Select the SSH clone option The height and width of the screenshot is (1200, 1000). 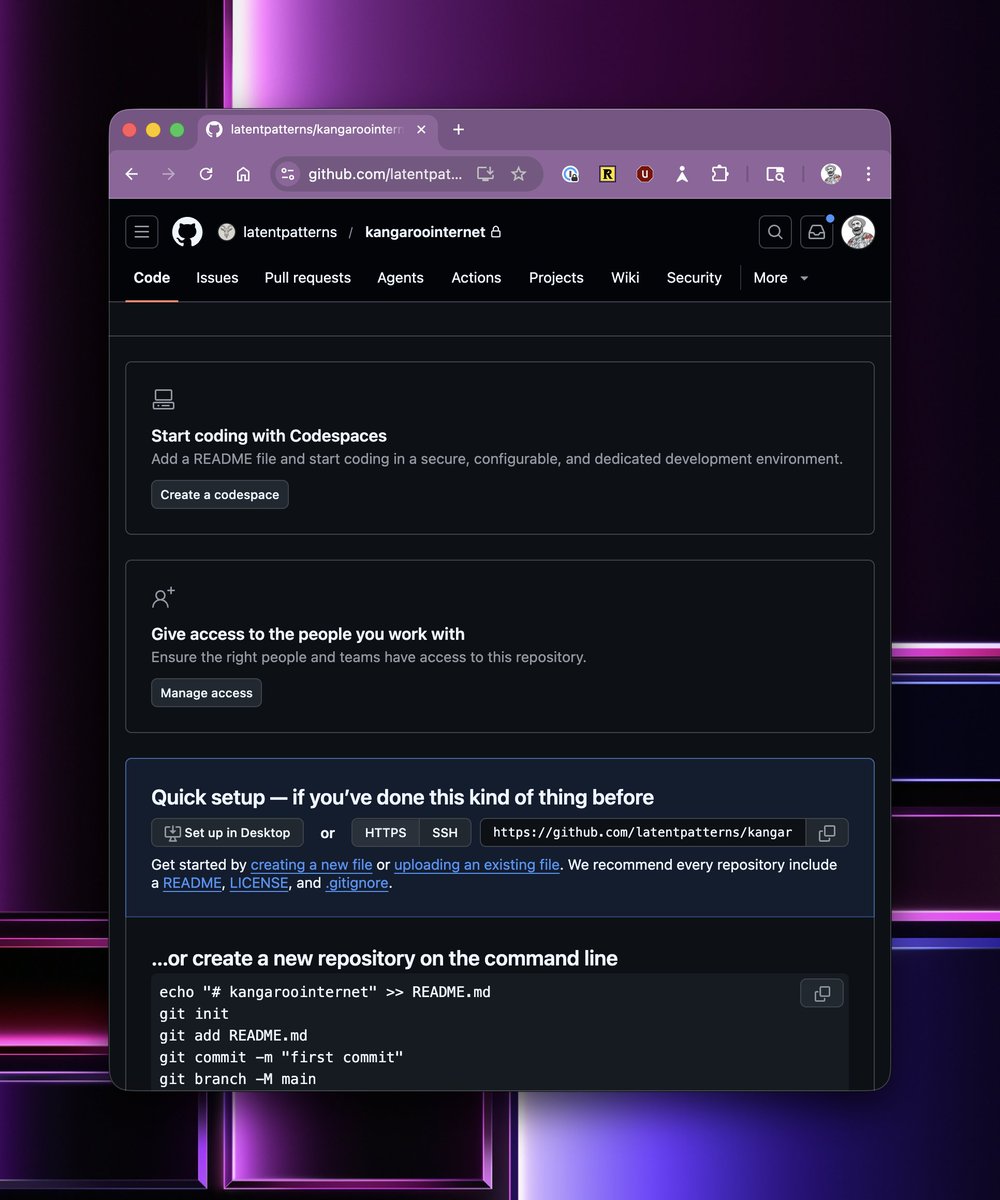[445, 833]
